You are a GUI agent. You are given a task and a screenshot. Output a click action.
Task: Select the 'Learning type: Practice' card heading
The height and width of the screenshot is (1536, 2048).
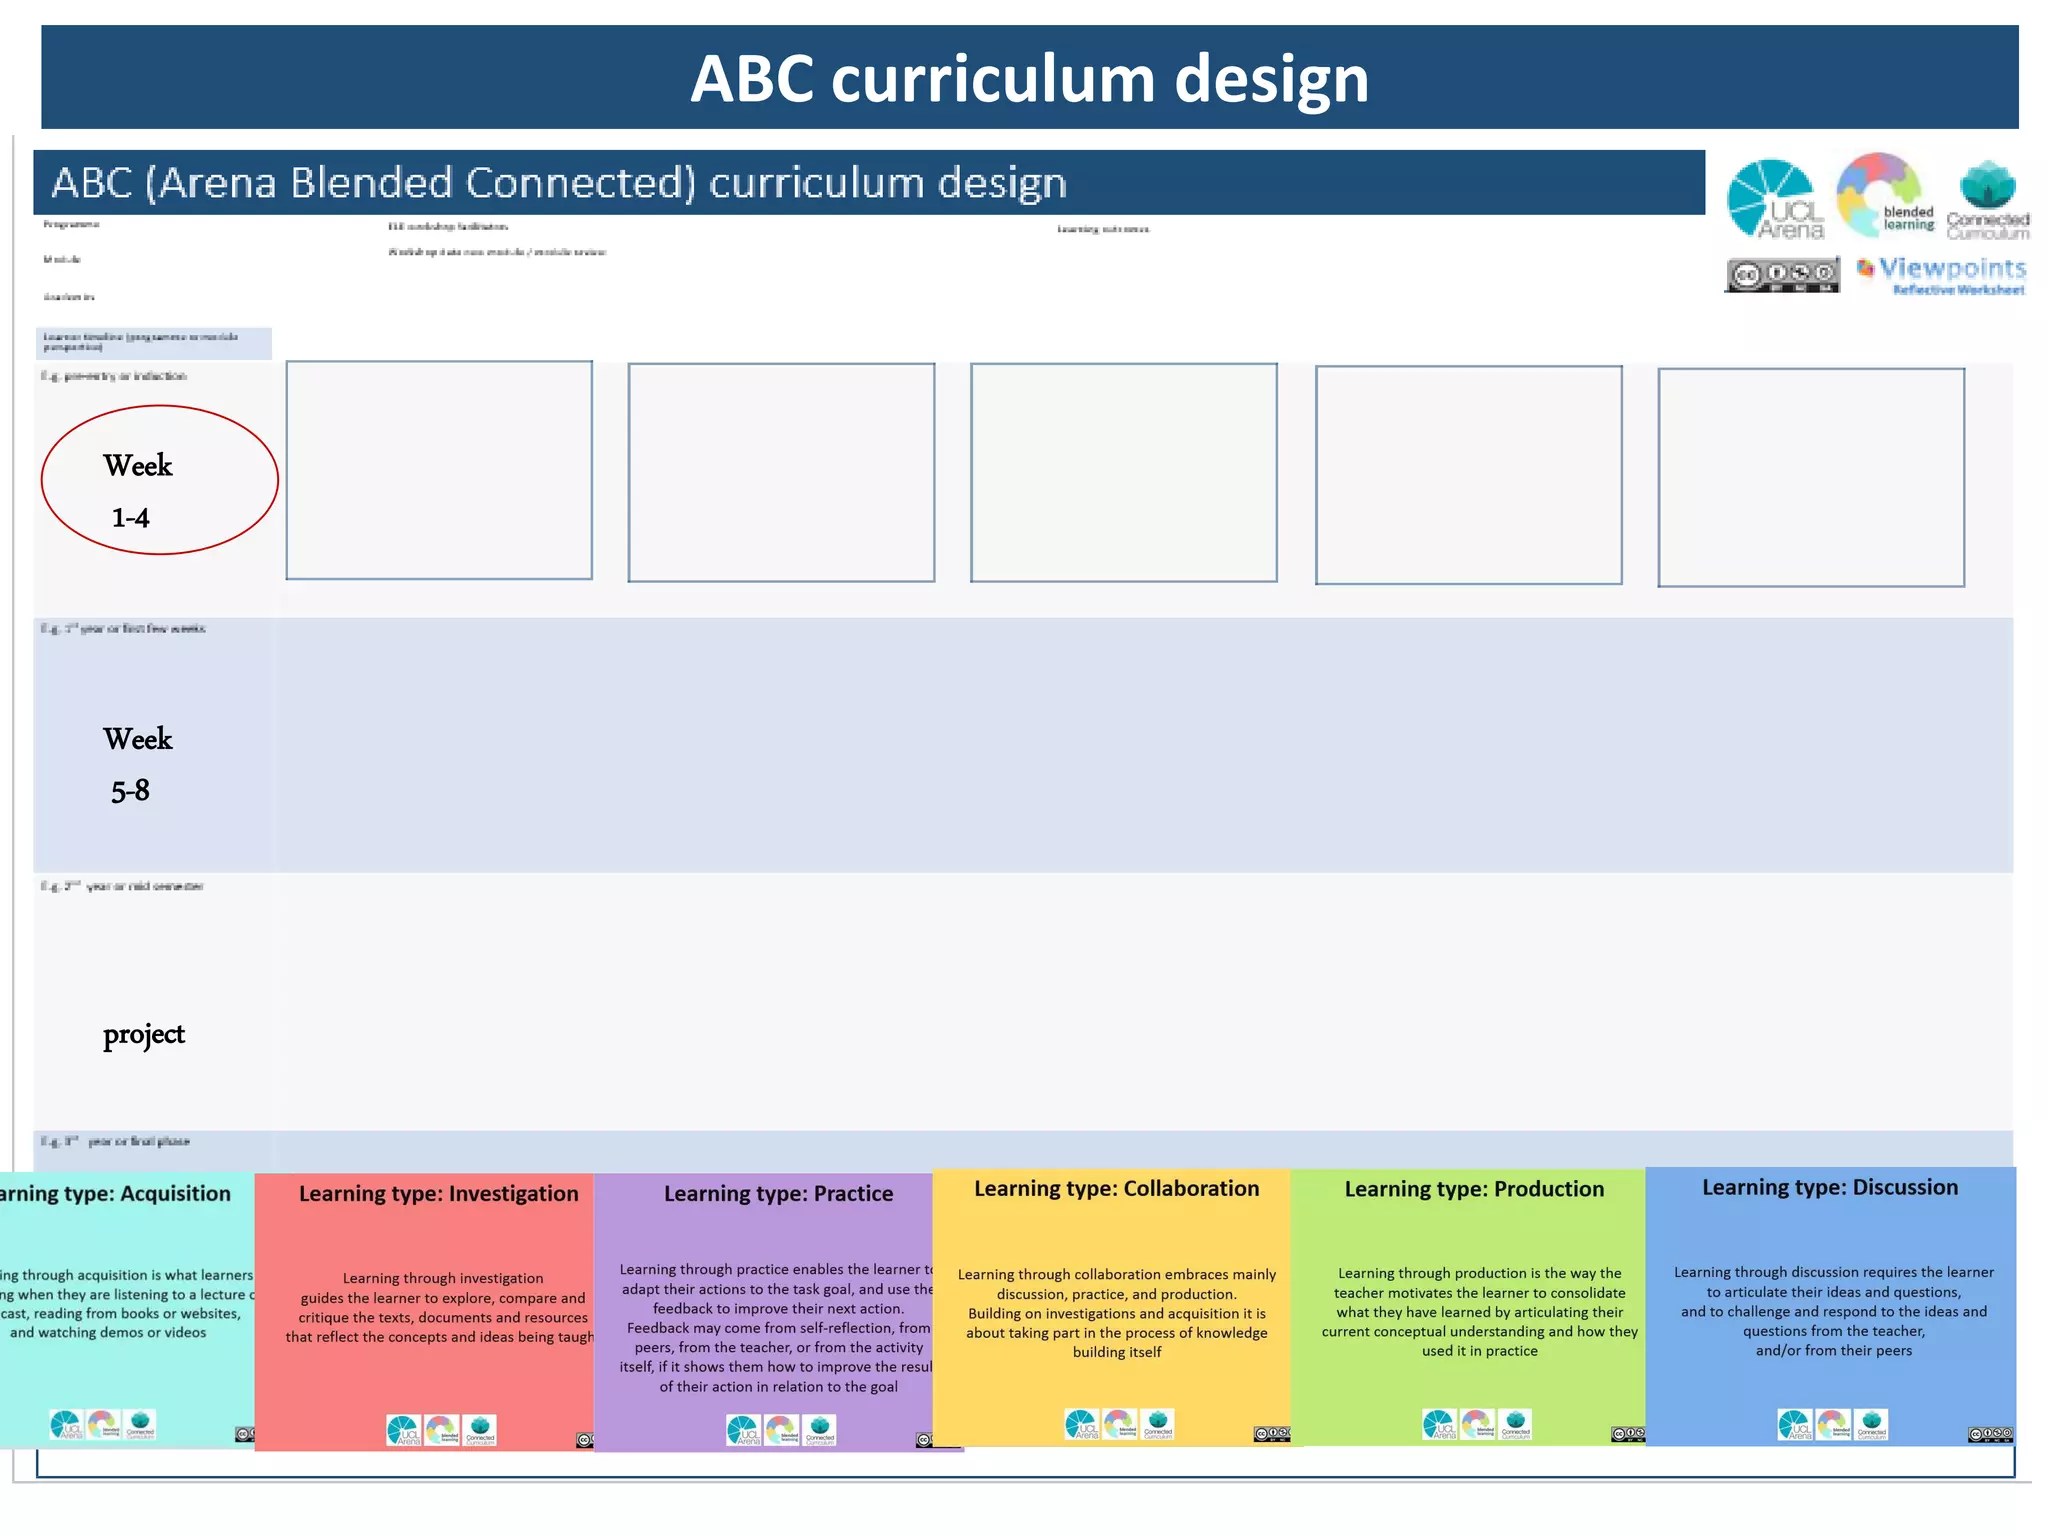tap(778, 1193)
